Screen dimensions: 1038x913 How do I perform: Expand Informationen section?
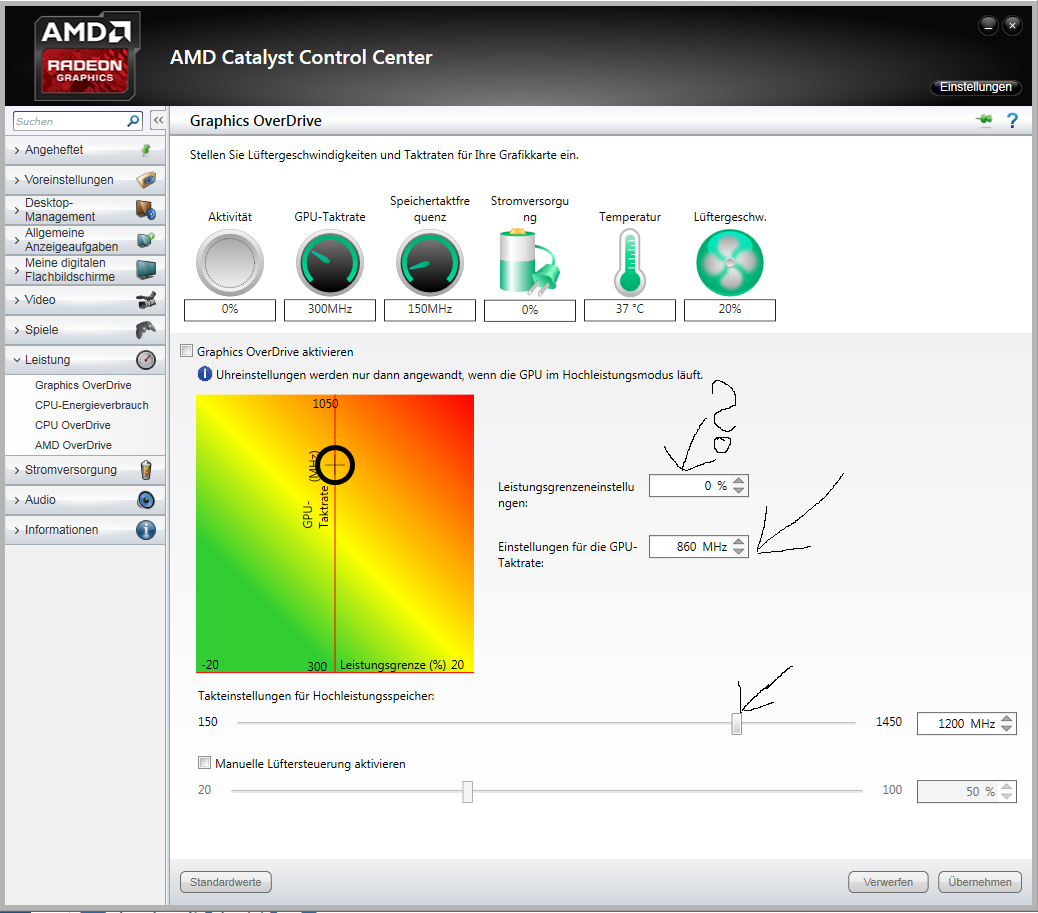click(x=85, y=530)
